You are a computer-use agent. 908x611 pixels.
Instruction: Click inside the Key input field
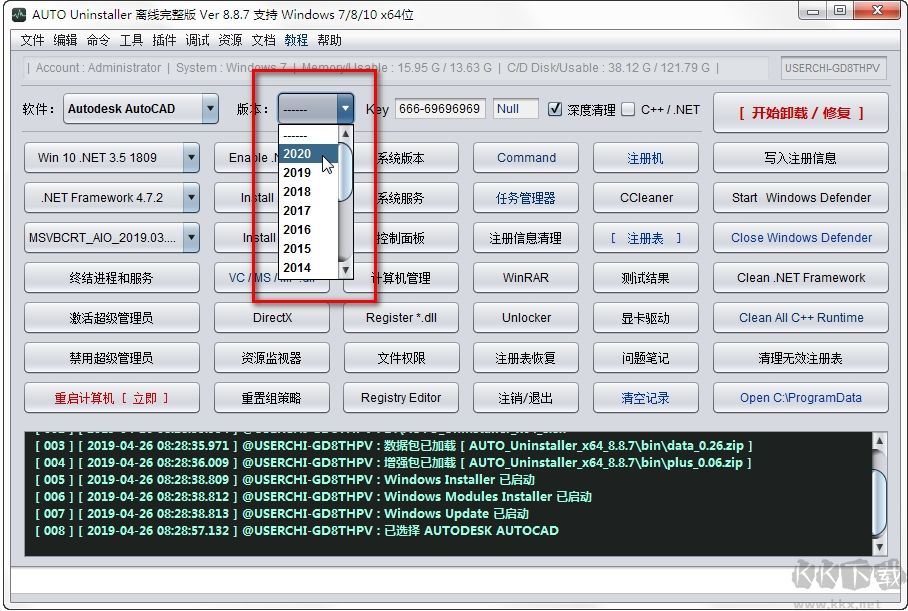[x=441, y=109]
